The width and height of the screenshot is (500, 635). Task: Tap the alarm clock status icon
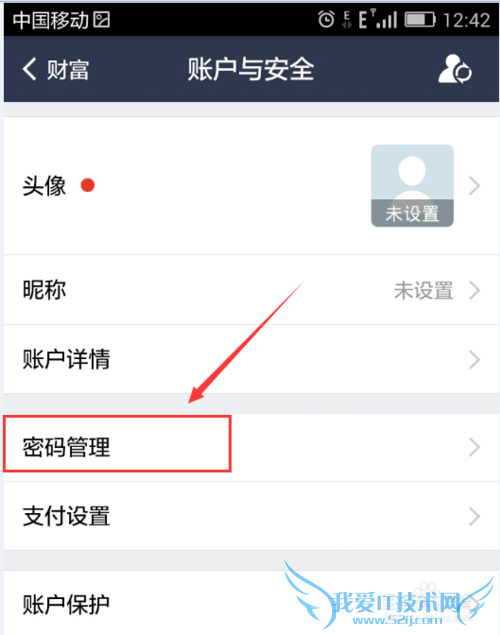326,19
